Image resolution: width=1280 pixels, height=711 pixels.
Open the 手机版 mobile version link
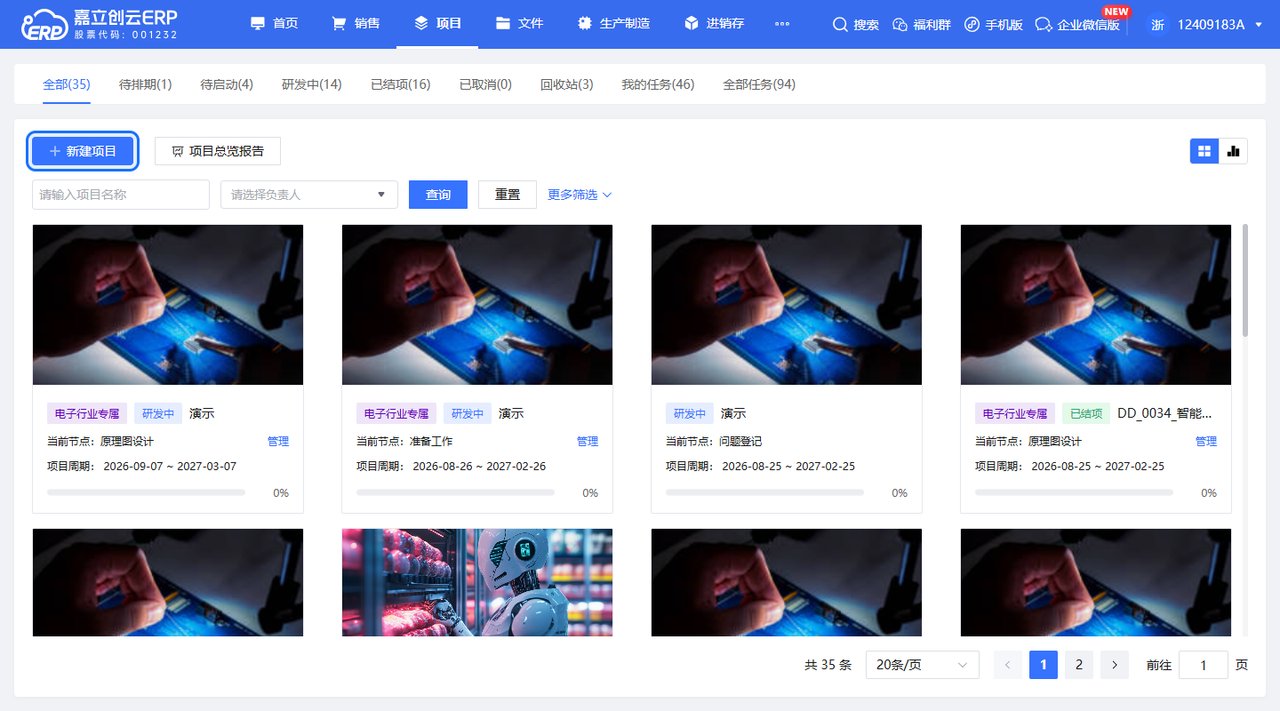994,24
